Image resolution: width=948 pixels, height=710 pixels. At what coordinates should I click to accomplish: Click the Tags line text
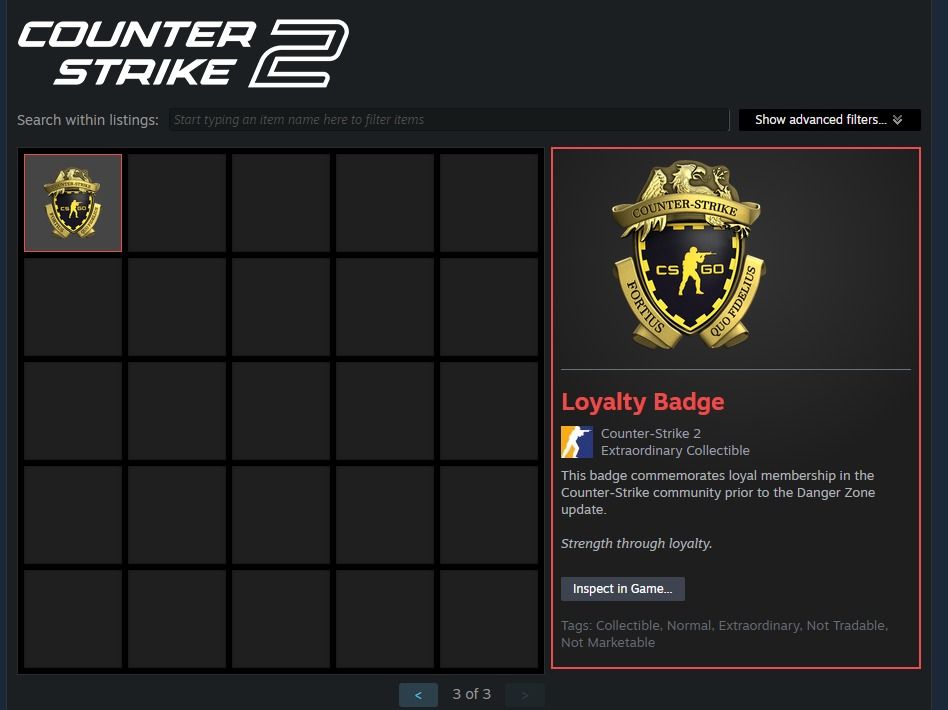coord(724,634)
